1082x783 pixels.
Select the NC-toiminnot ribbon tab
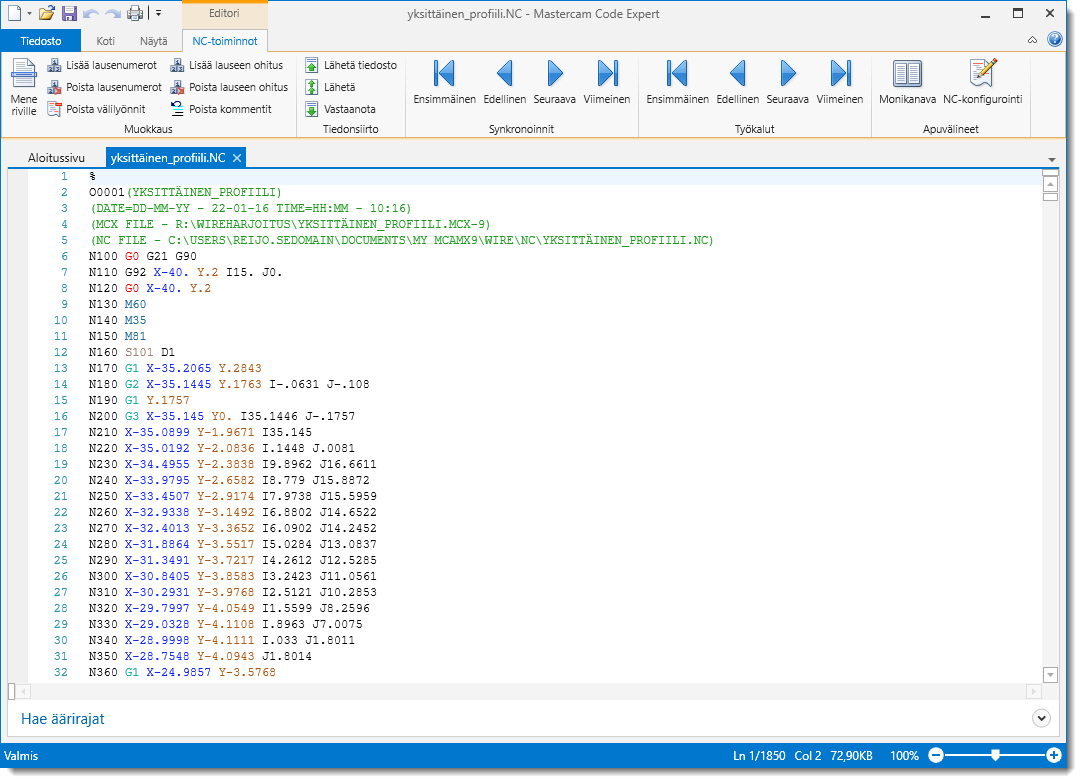(225, 41)
